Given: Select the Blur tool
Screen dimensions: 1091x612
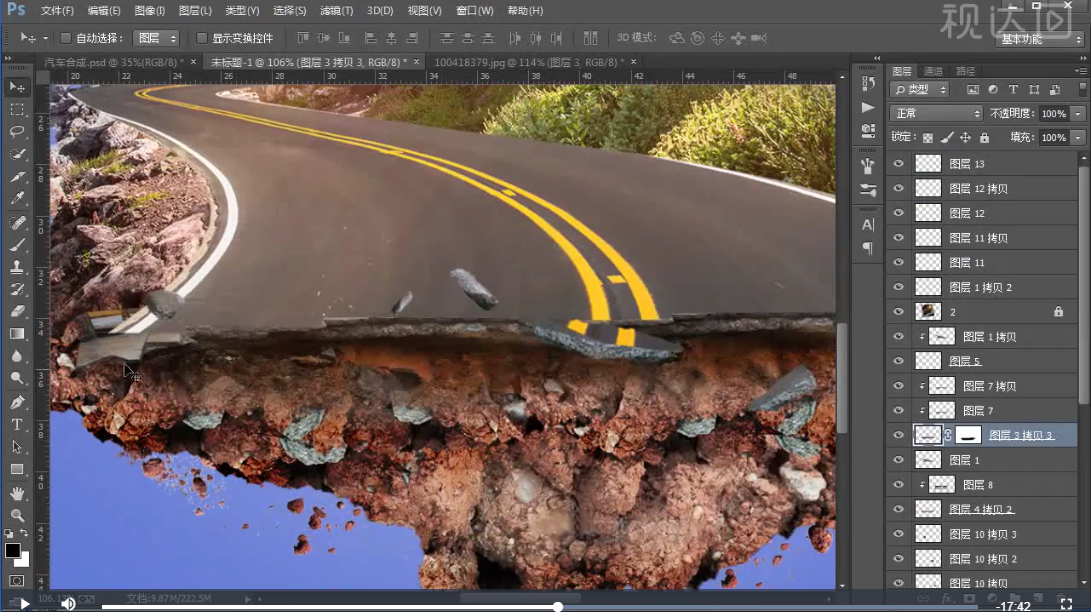Looking at the screenshot, I should tap(17, 356).
